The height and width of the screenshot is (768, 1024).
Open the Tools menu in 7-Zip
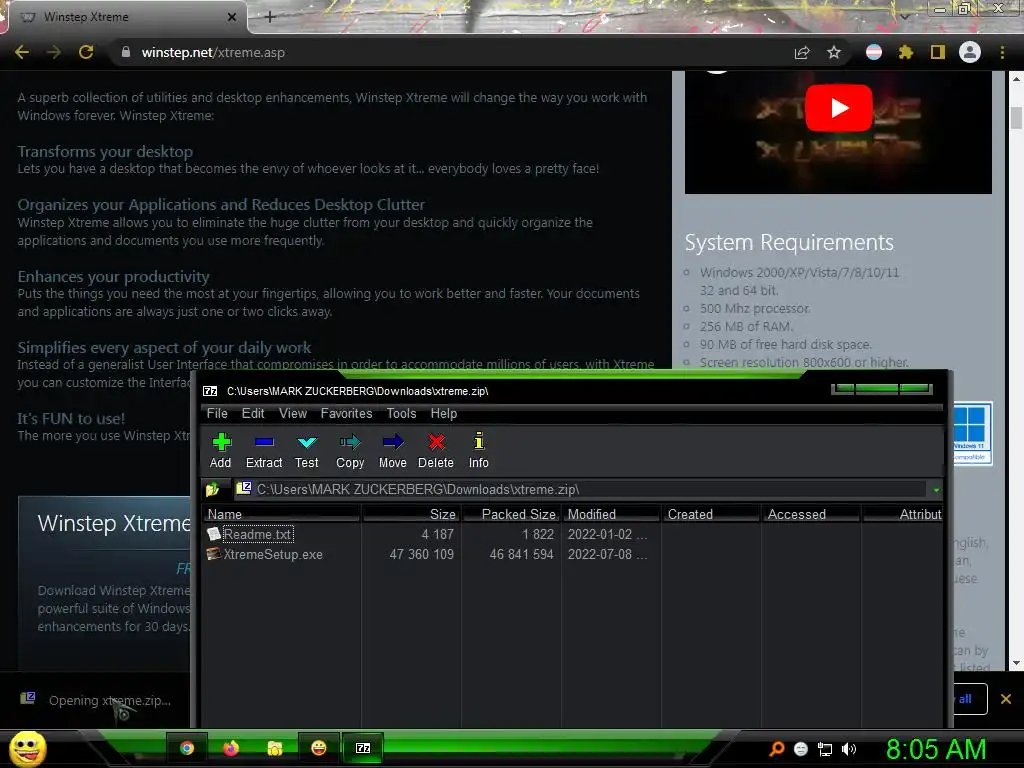(401, 413)
